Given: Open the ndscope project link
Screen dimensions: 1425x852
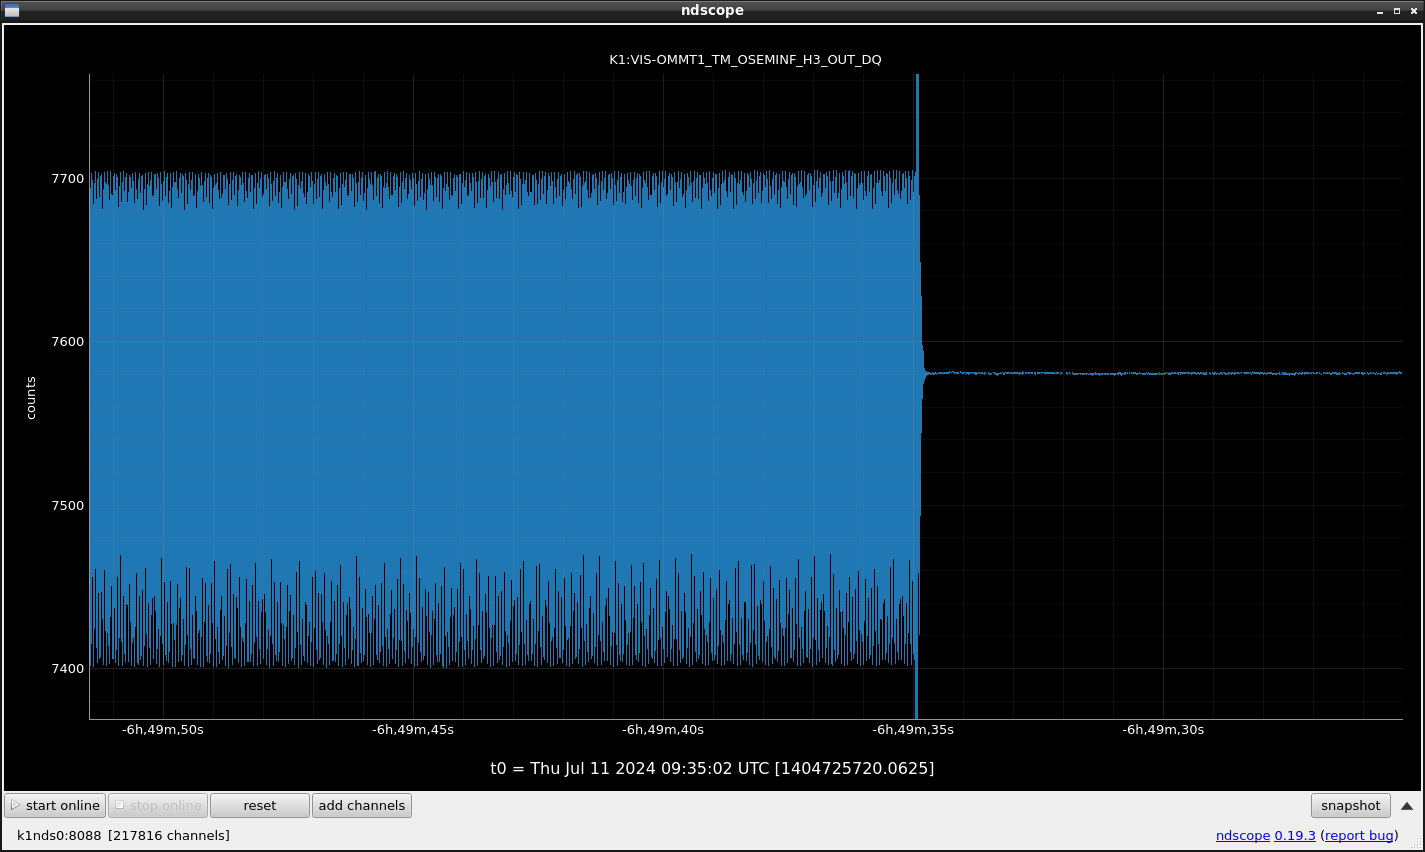Looking at the screenshot, I should pyautogui.click(x=1242, y=836).
